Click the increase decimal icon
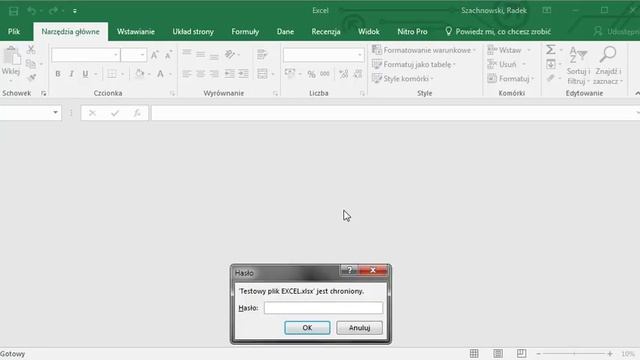The width and height of the screenshot is (640, 360). point(343,74)
